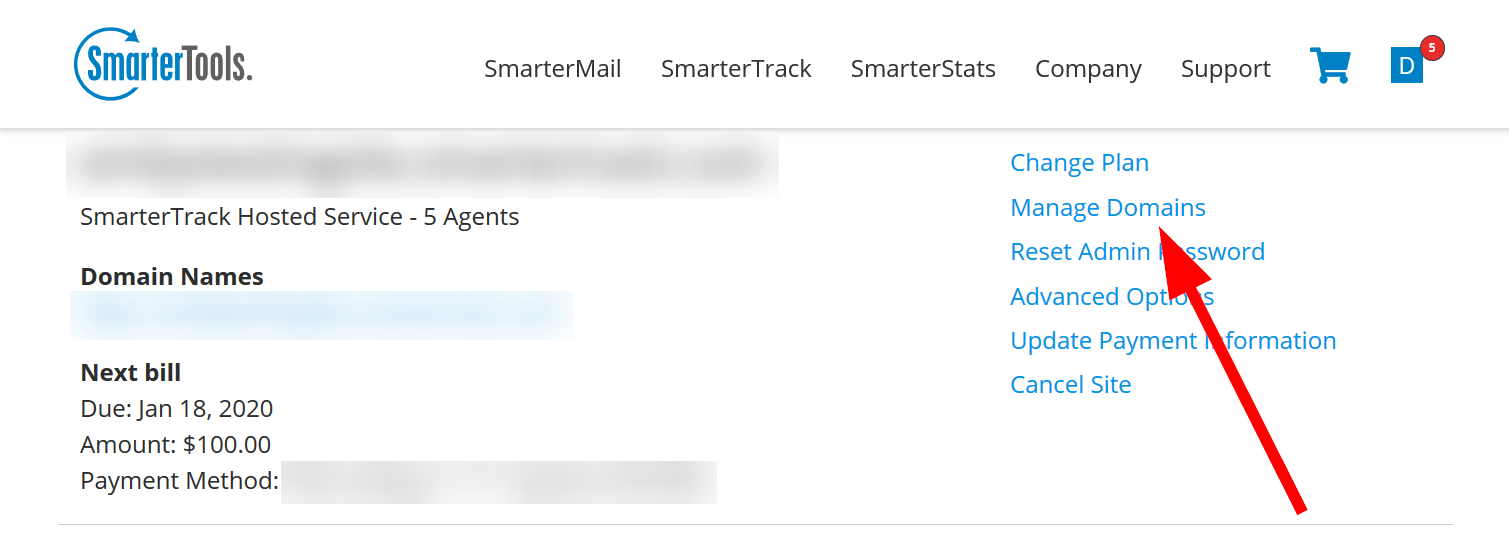Click the blurred site title heading
This screenshot has width=1509, height=552.
coord(420,163)
